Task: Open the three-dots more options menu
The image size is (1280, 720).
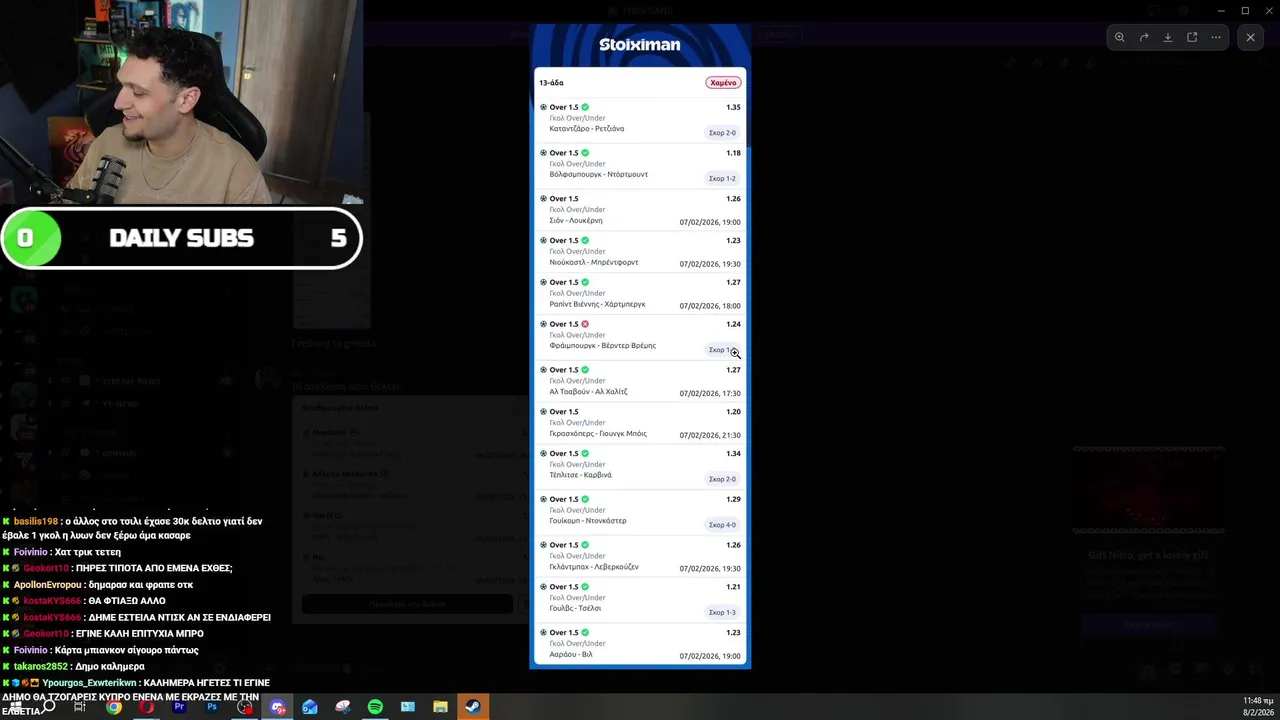Action: coord(1216,37)
